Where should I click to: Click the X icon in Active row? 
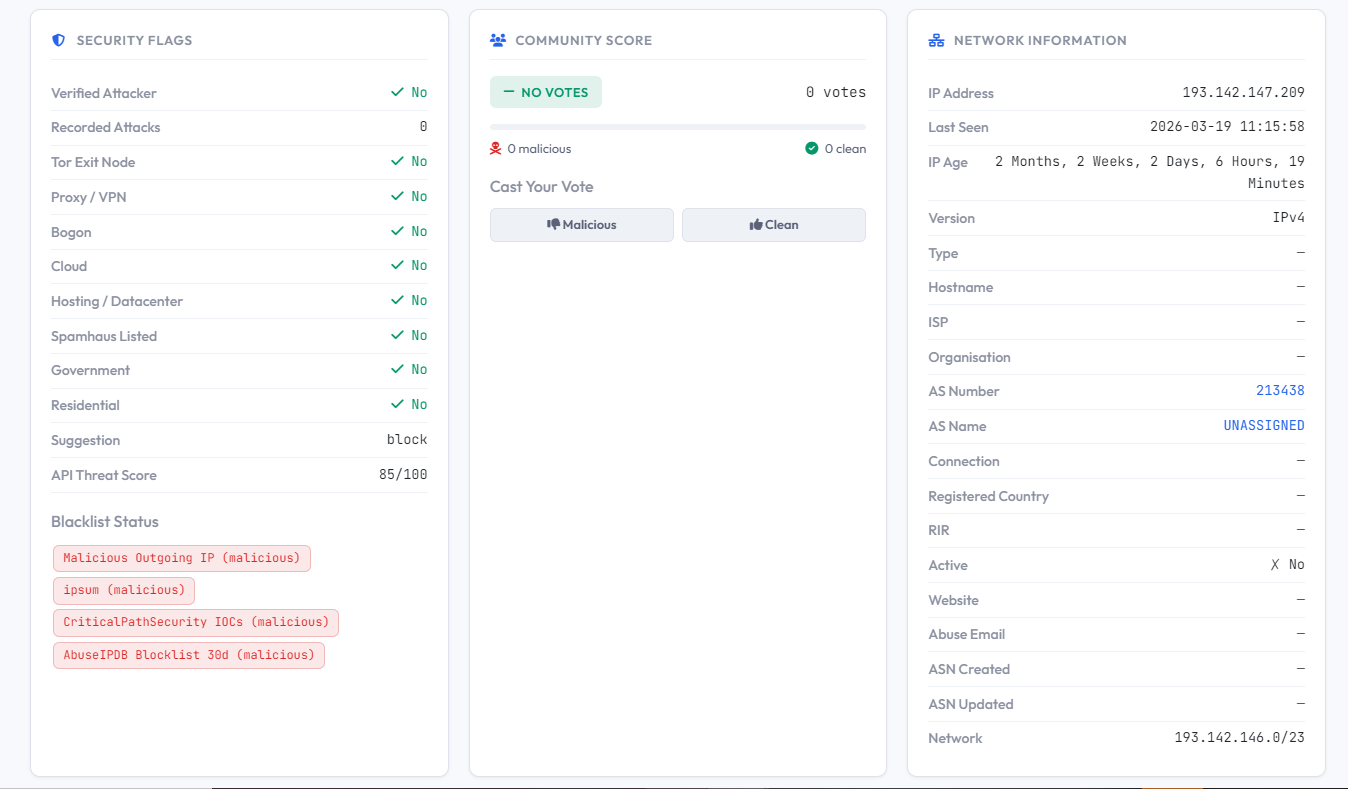coord(1275,565)
